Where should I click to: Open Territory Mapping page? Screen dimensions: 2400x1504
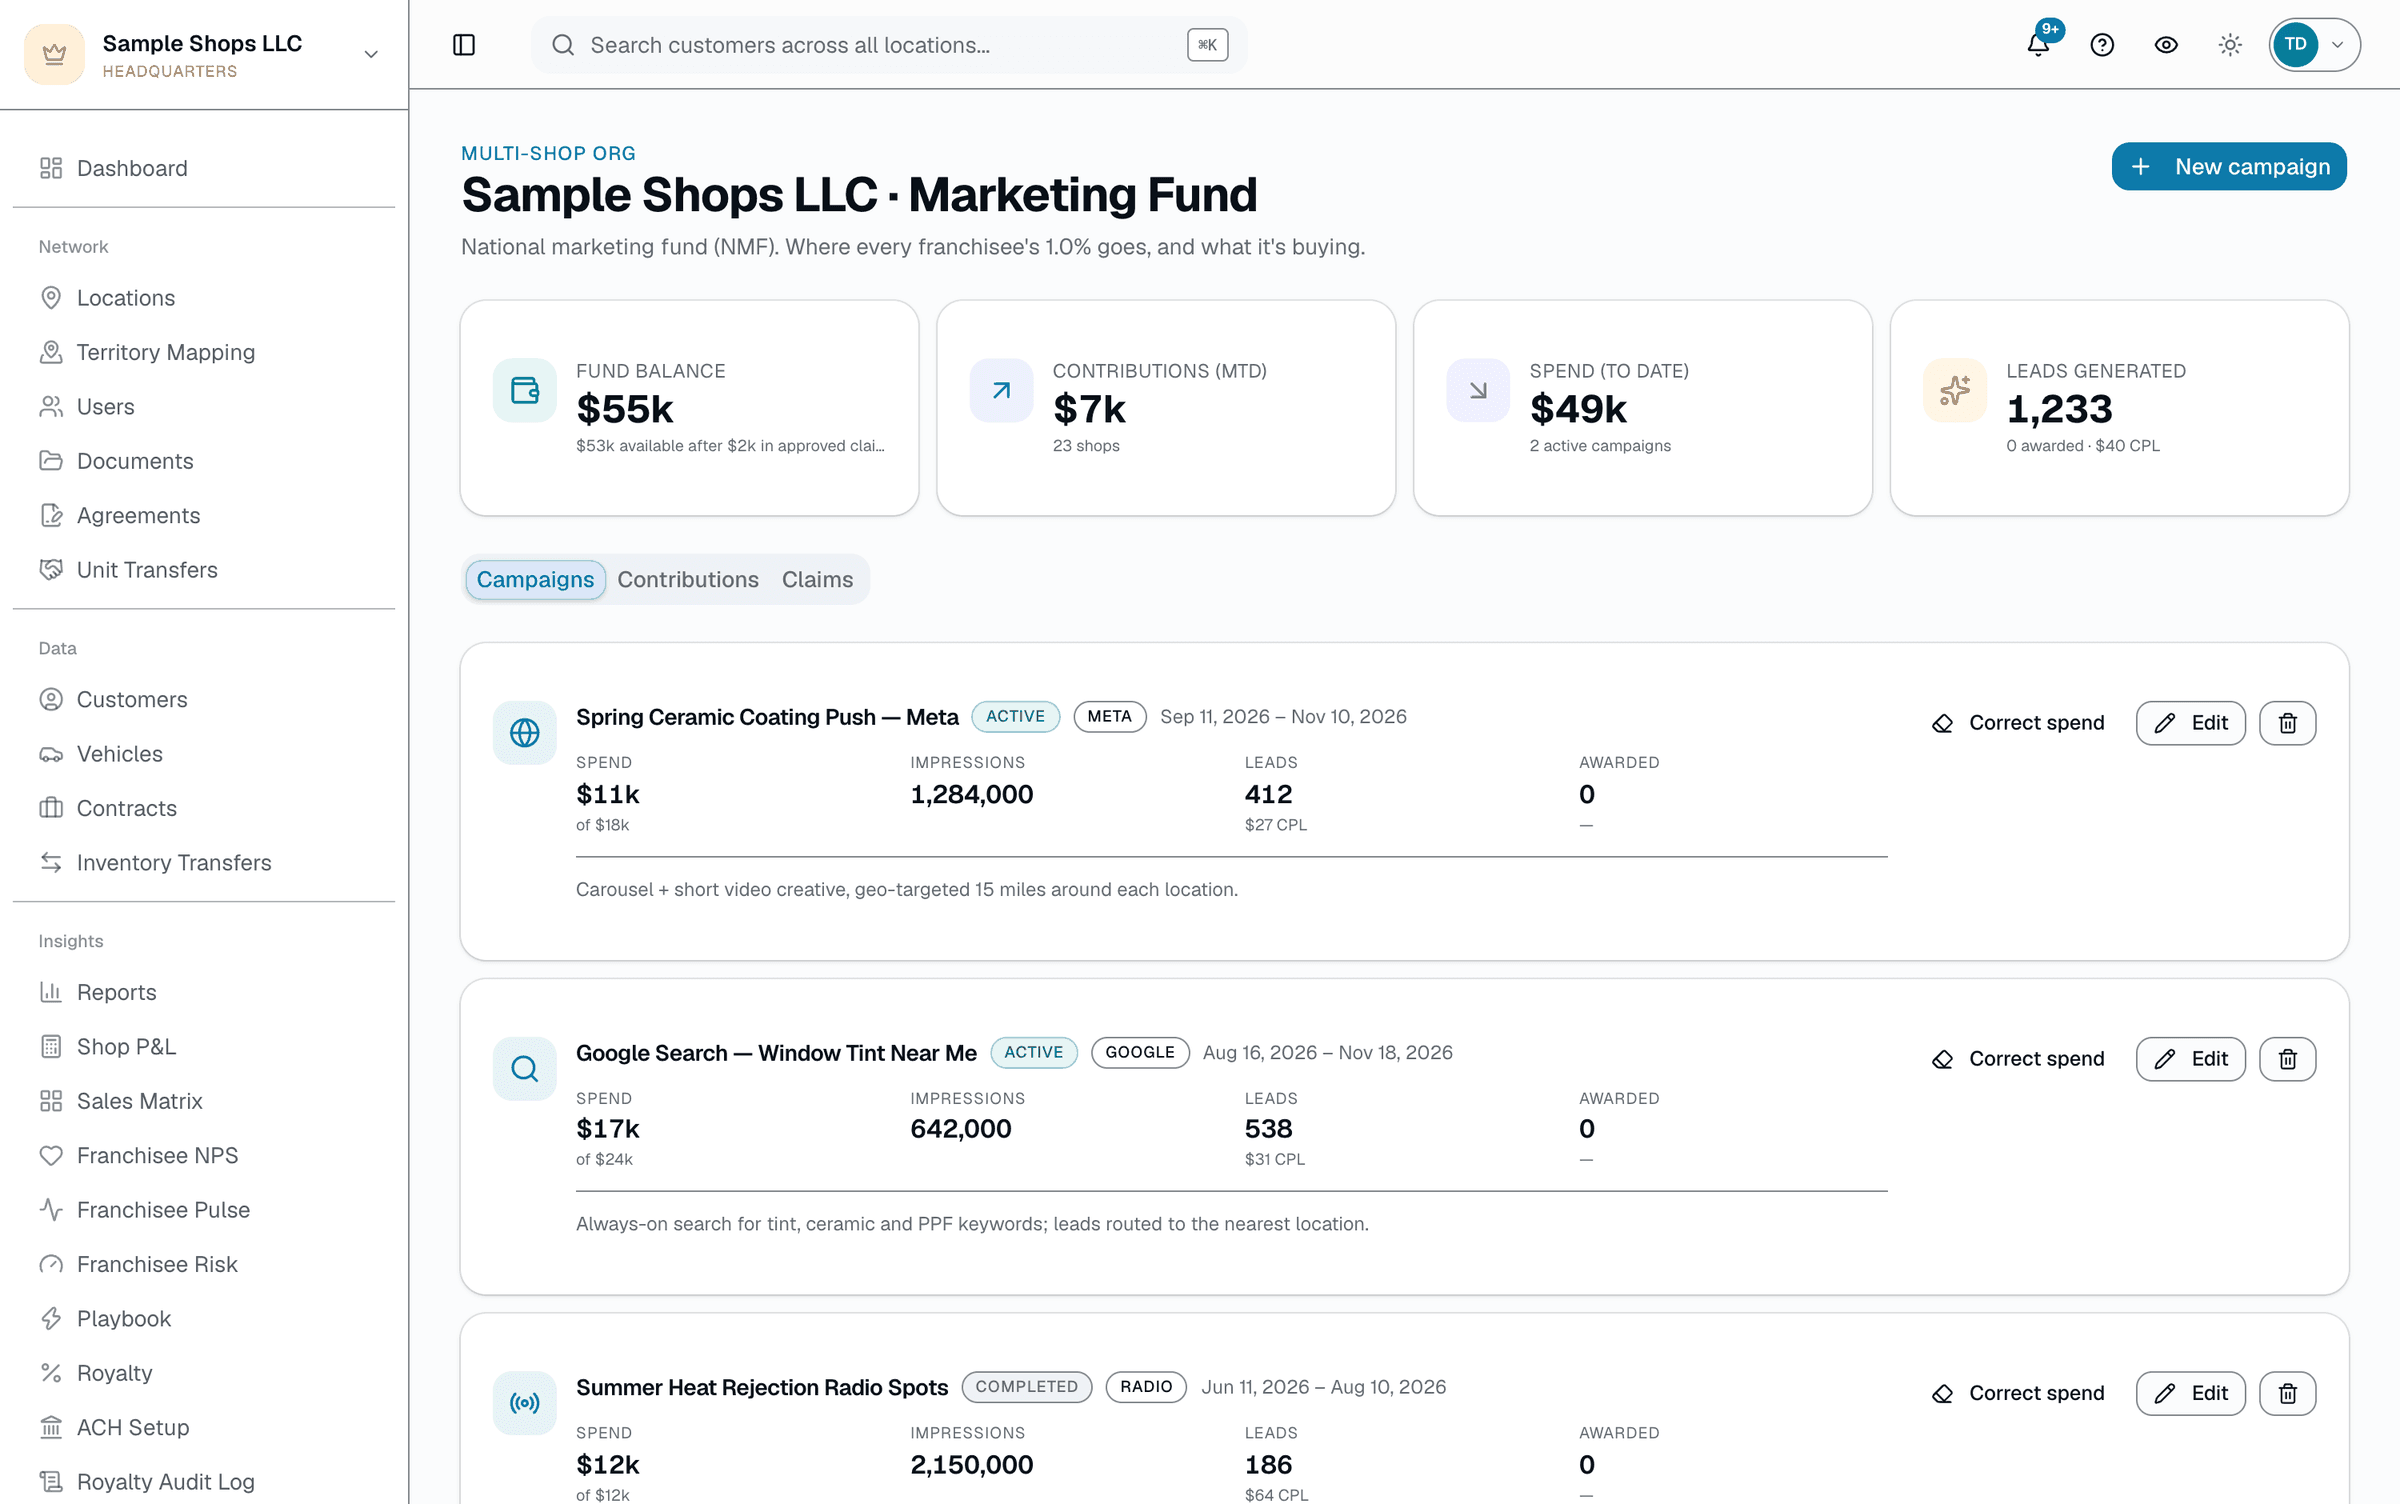pyautogui.click(x=204, y=352)
